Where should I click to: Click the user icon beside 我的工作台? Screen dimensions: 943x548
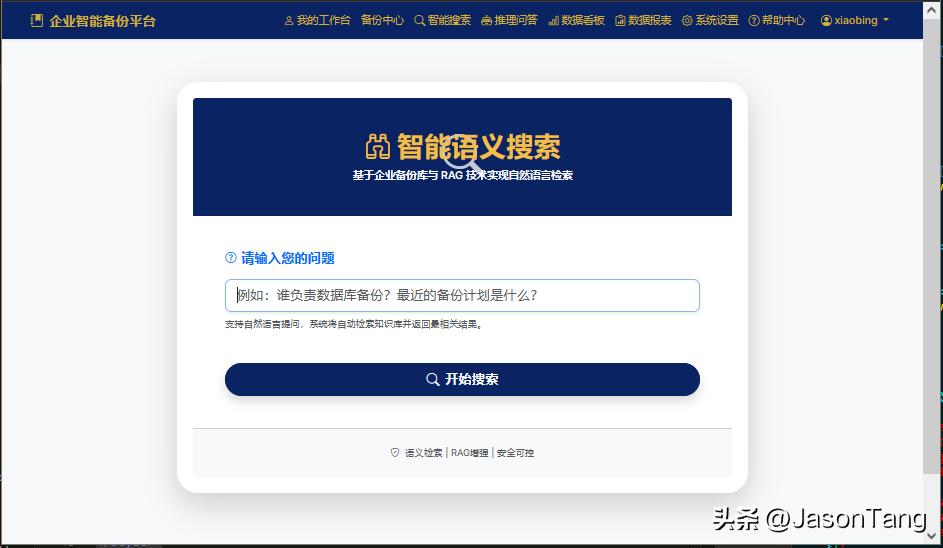(289, 20)
